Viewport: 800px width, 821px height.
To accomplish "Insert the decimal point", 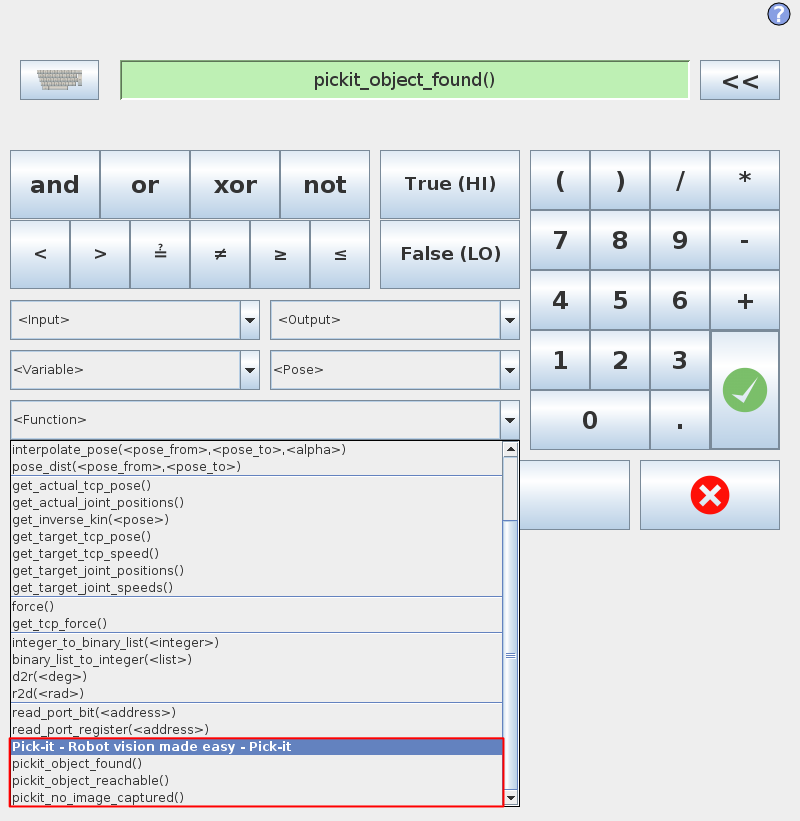I will (680, 420).
